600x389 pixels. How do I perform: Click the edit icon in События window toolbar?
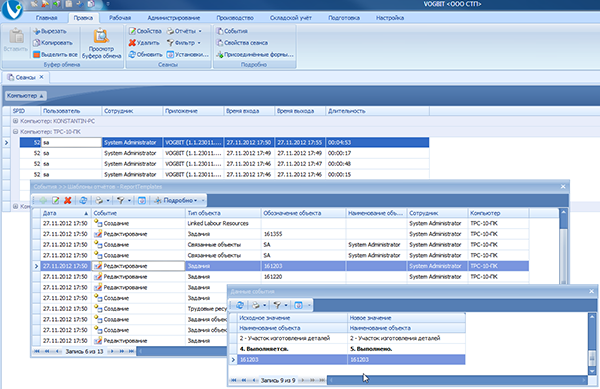point(55,200)
